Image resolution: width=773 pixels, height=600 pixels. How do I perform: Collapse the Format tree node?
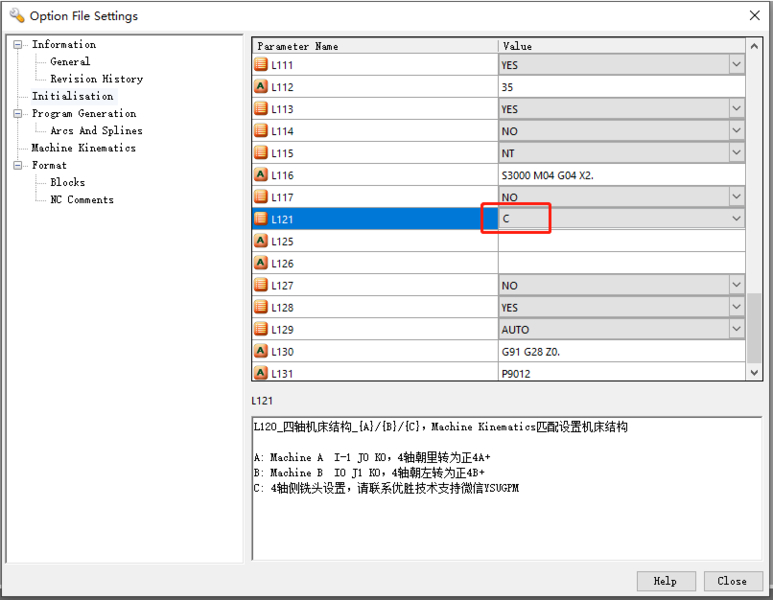pyautogui.click(x=19, y=166)
